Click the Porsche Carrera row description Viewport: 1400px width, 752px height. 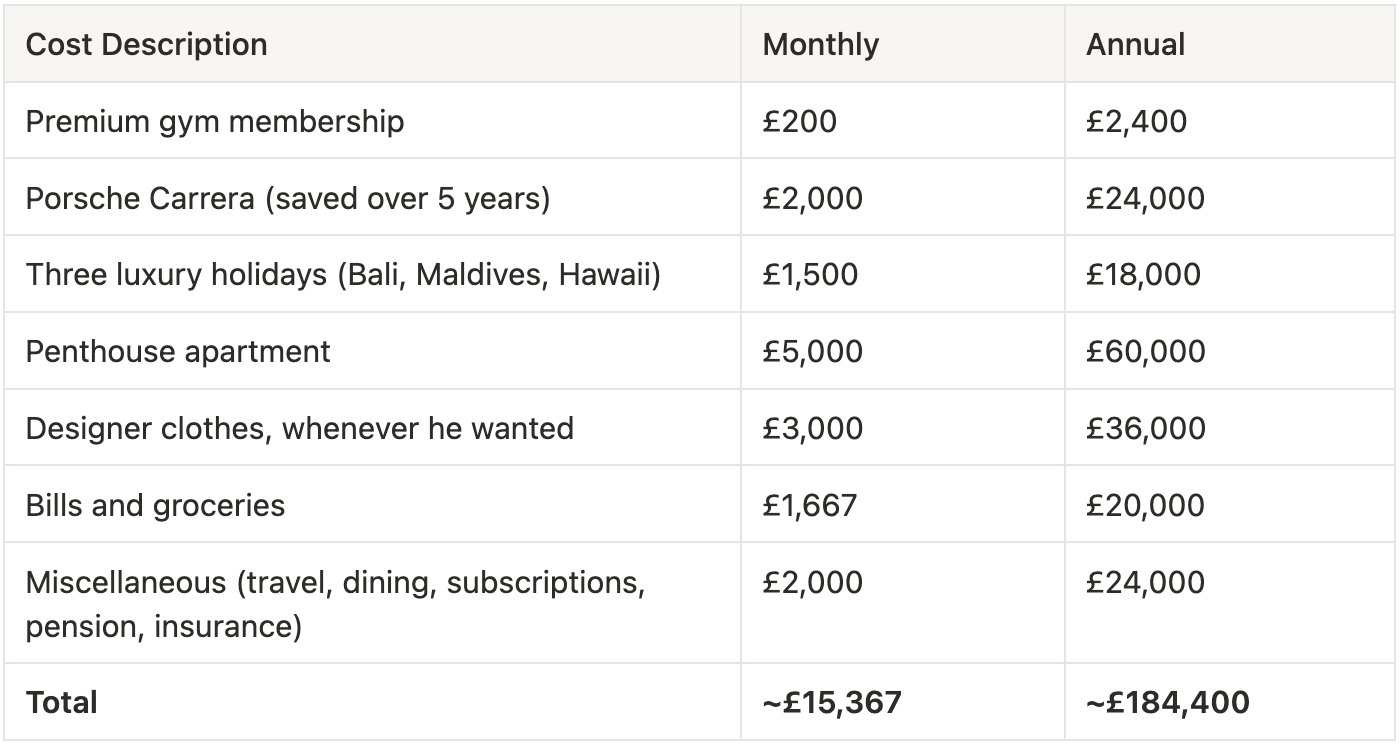(x=372, y=198)
